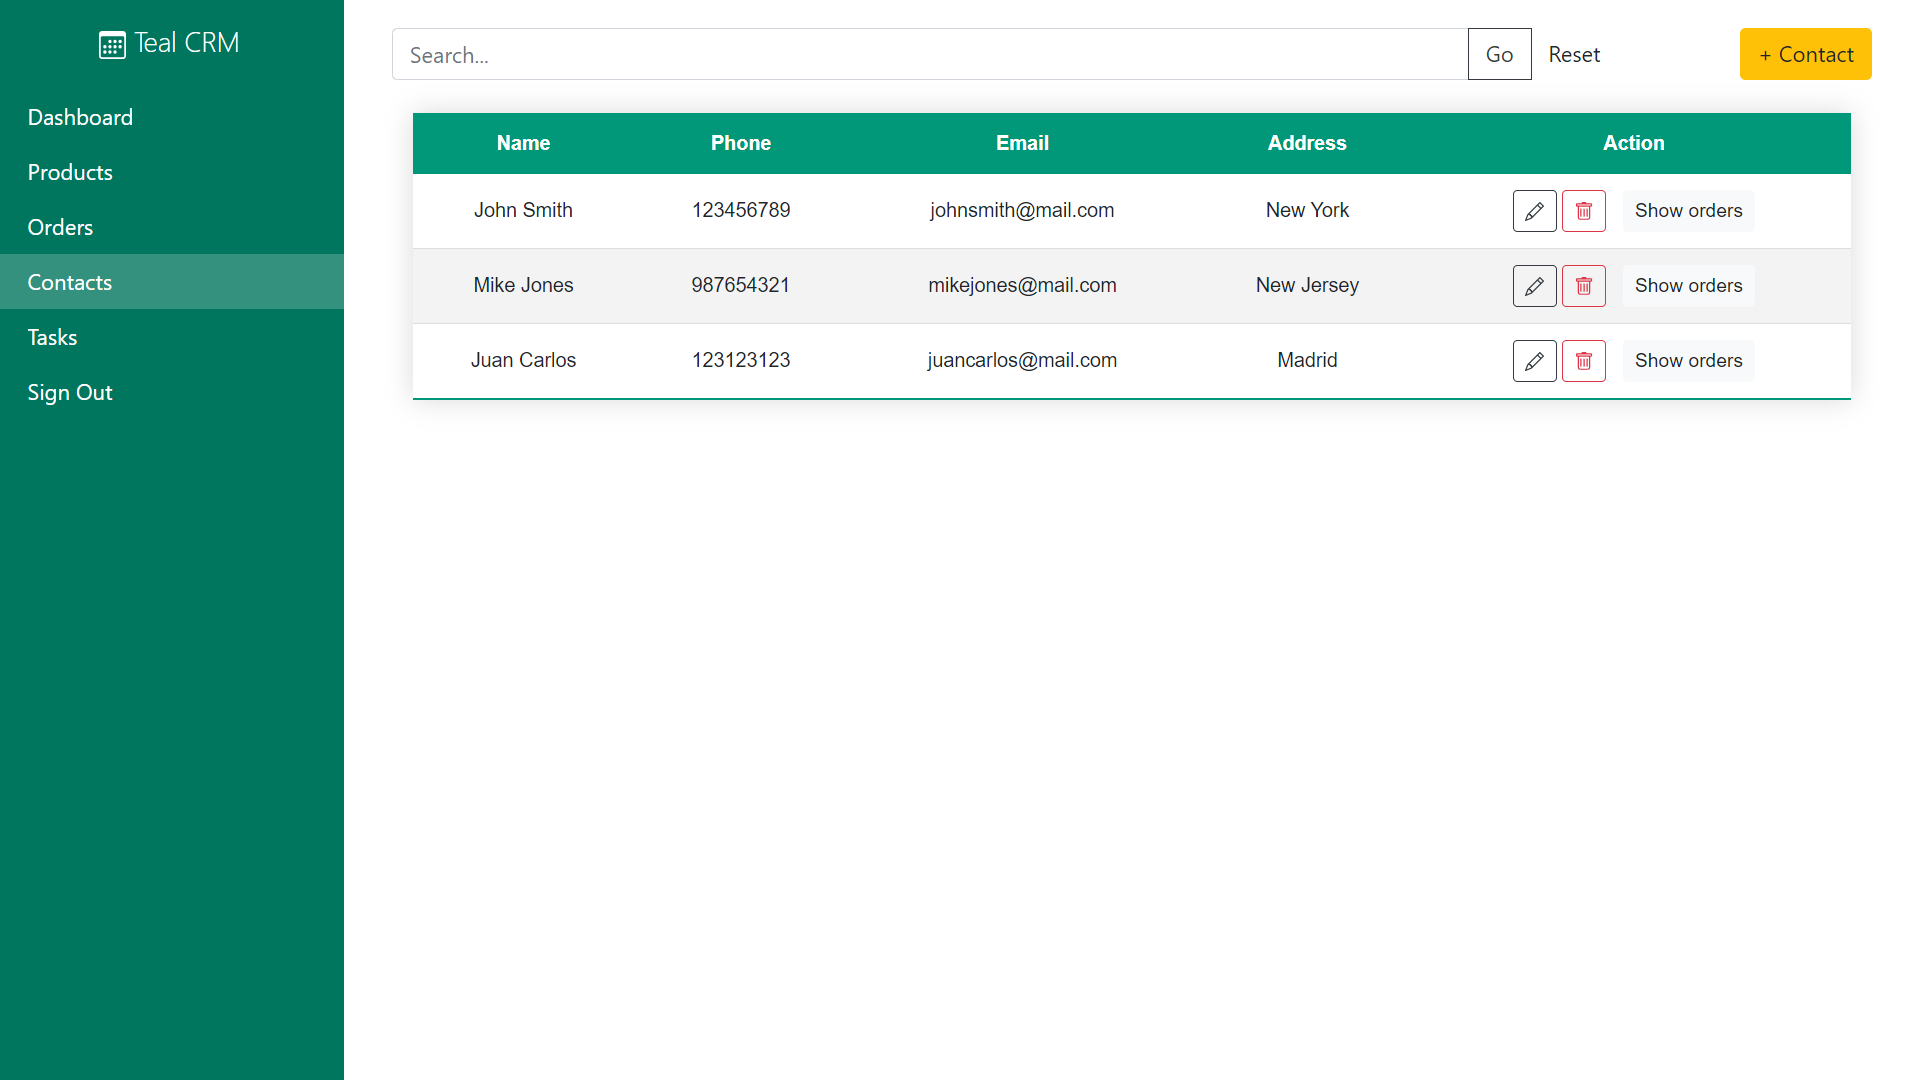Show orders for Juan Carlos
Image resolution: width=1920 pixels, height=1080 pixels.
tap(1688, 361)
